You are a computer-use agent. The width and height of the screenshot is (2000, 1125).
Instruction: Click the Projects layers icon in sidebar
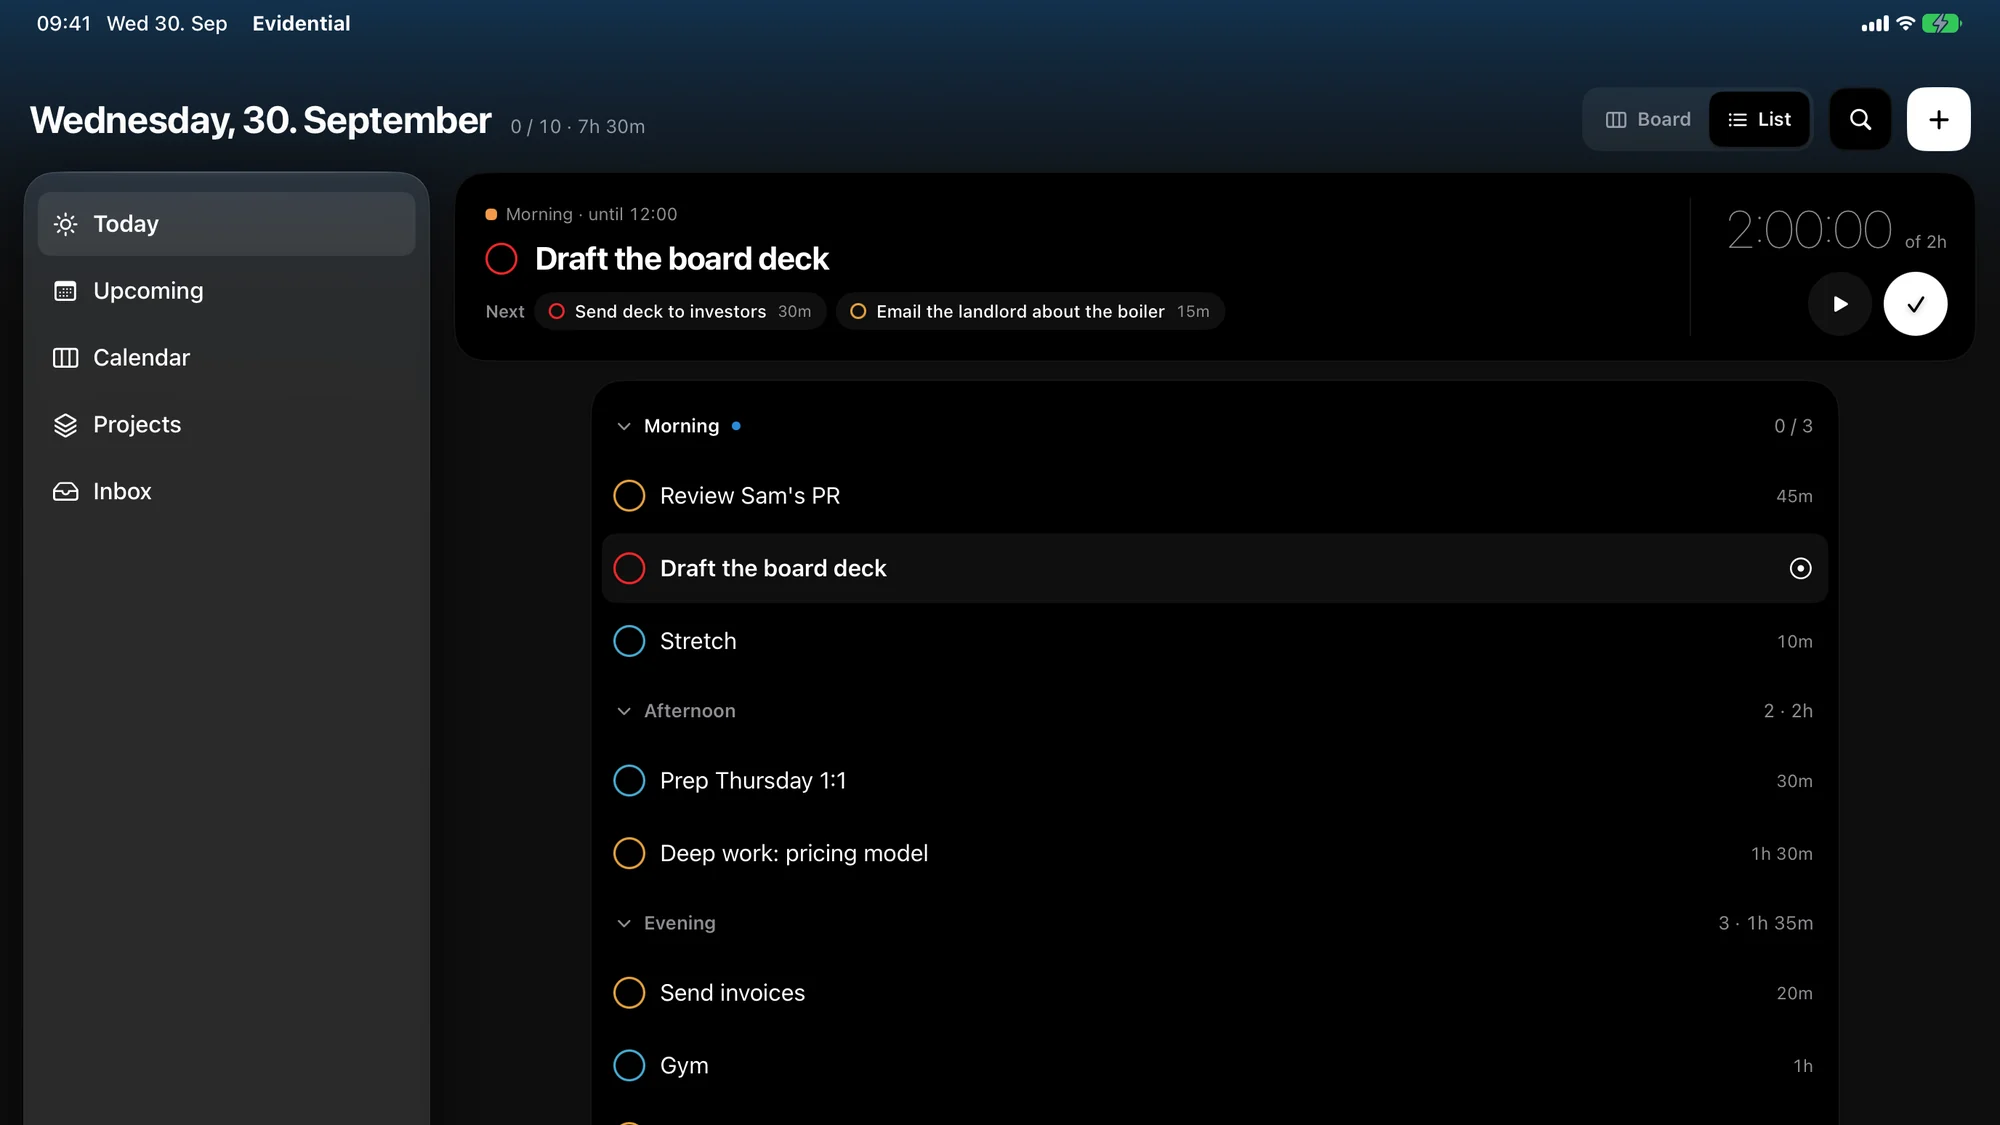point(65,425)
